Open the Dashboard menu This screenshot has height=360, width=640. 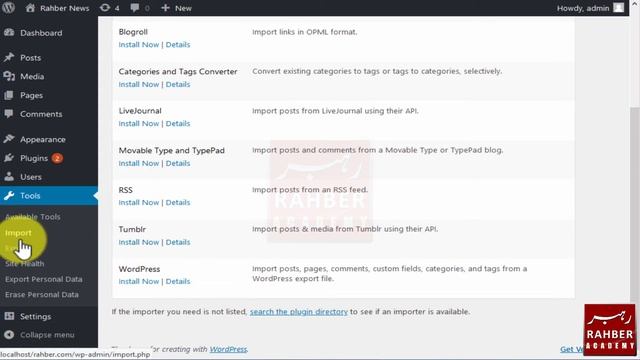41,33
